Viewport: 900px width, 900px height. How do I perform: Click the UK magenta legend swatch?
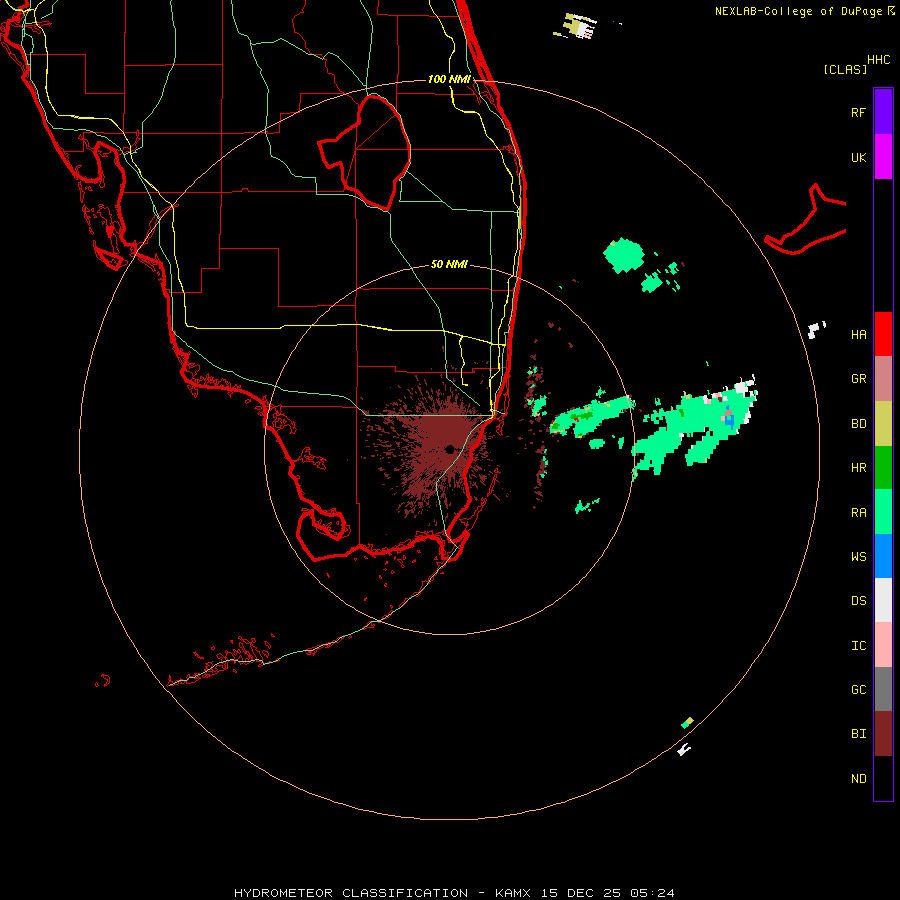coord(883,157)
